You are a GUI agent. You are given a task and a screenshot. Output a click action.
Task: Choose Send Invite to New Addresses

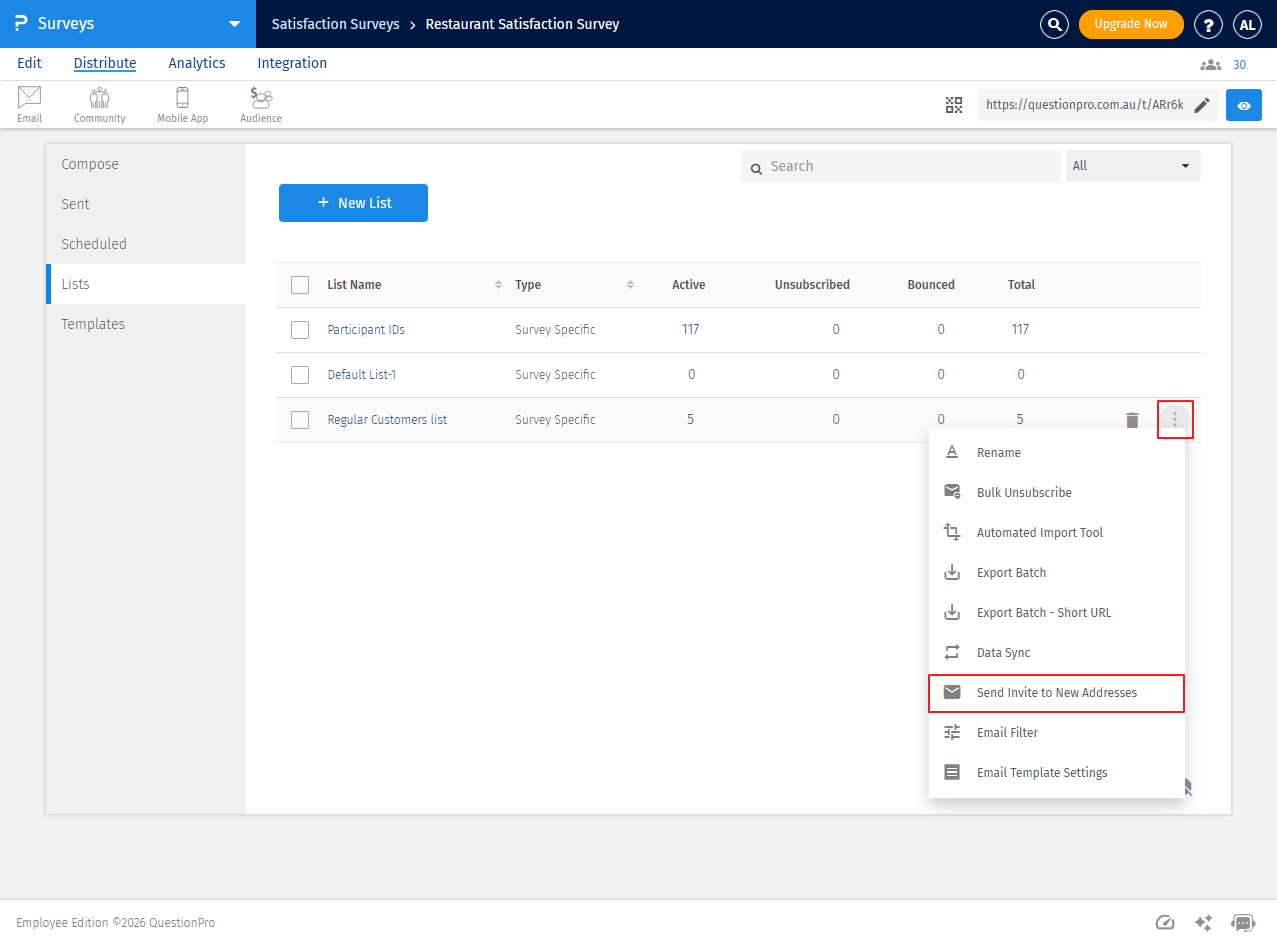(x=1056, y=693)
